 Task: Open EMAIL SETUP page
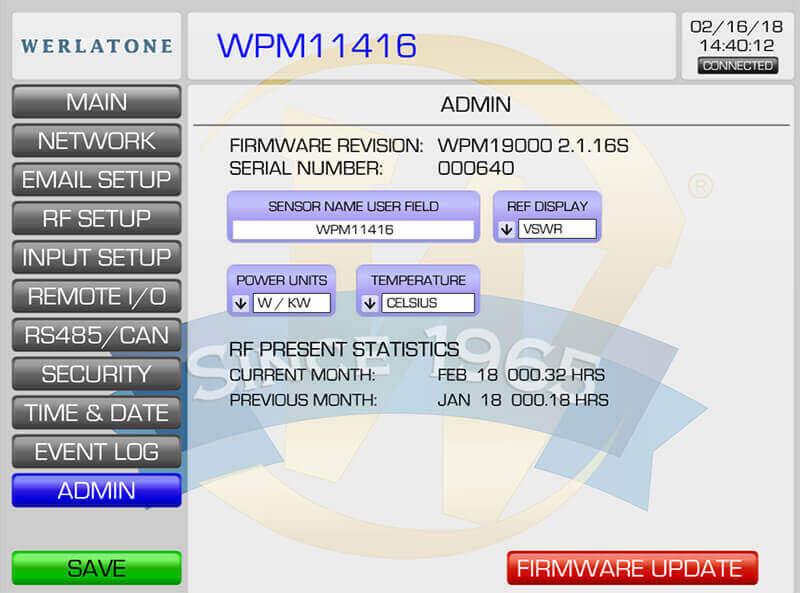pos(96,180)
